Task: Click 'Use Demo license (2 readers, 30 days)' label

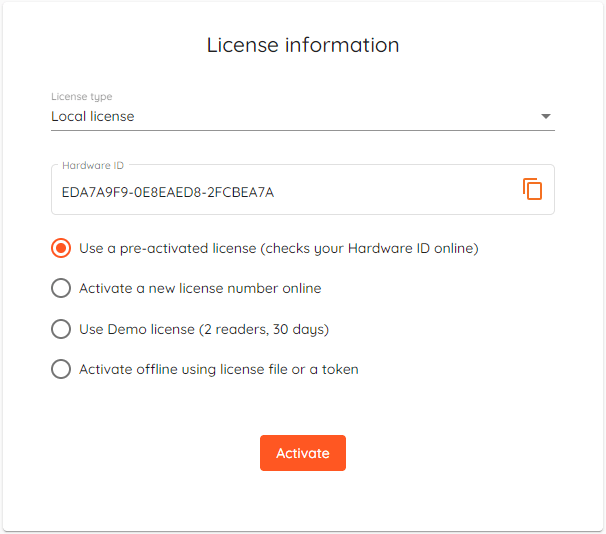Action: 204,329
